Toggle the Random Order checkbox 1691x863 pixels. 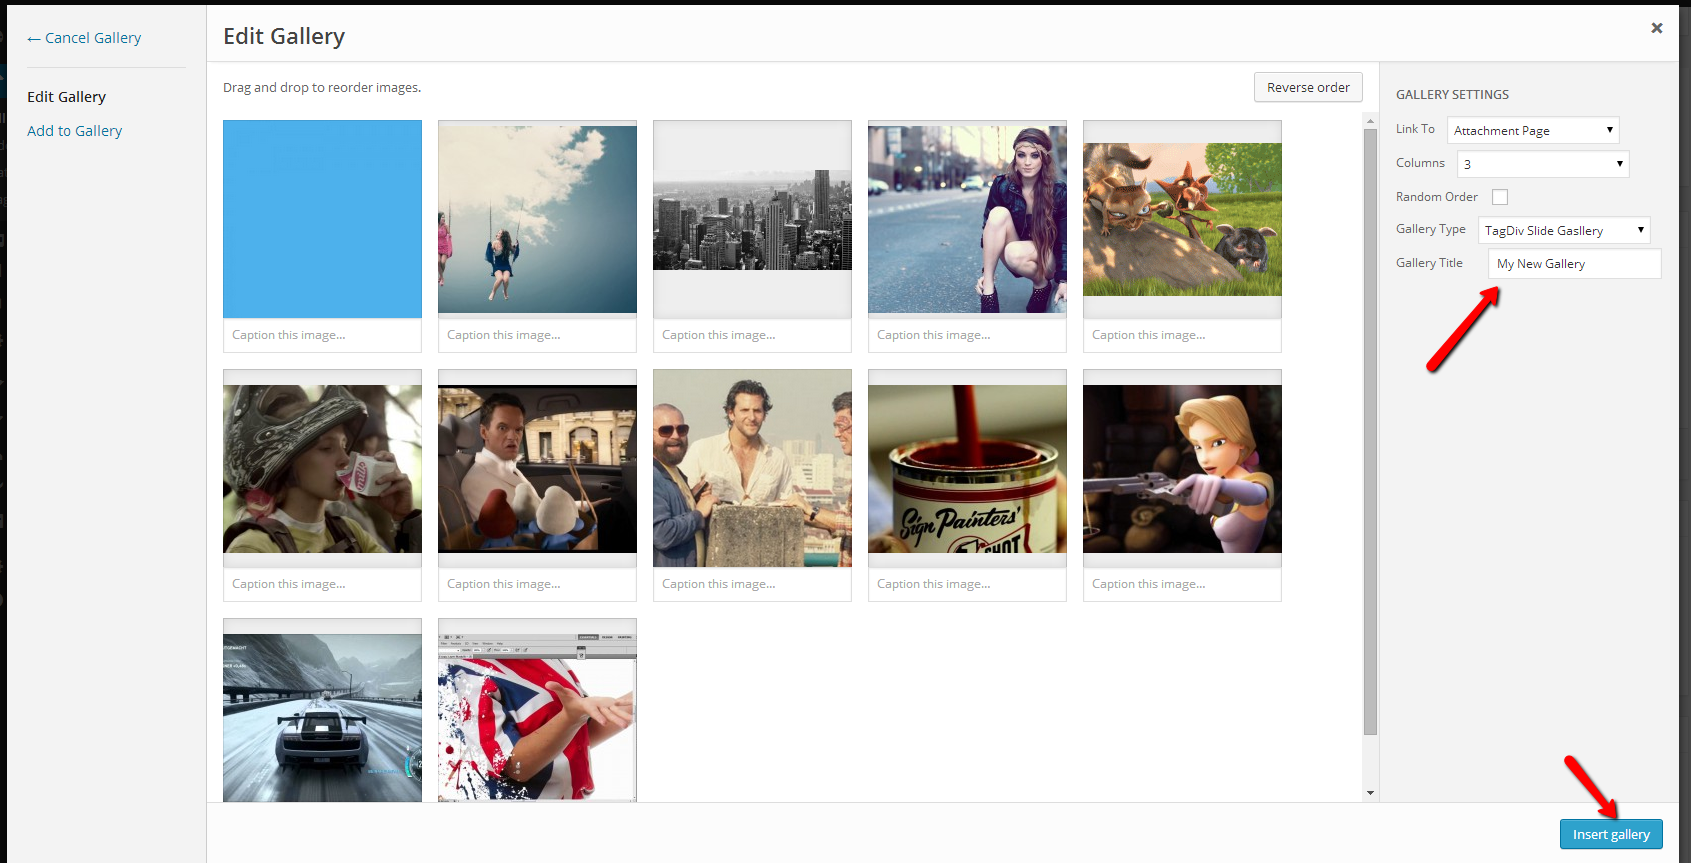(x=1499, y=197)
